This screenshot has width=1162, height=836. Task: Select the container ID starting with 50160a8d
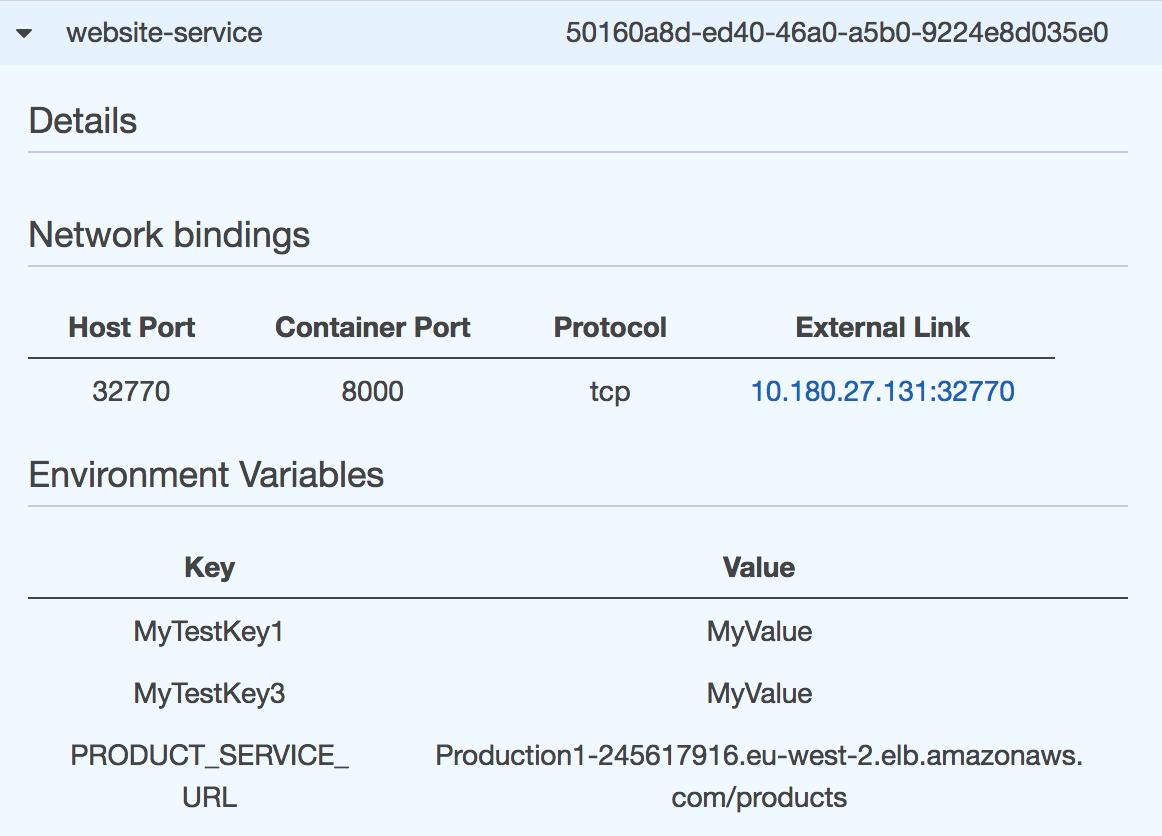click(x=836, y=32)
